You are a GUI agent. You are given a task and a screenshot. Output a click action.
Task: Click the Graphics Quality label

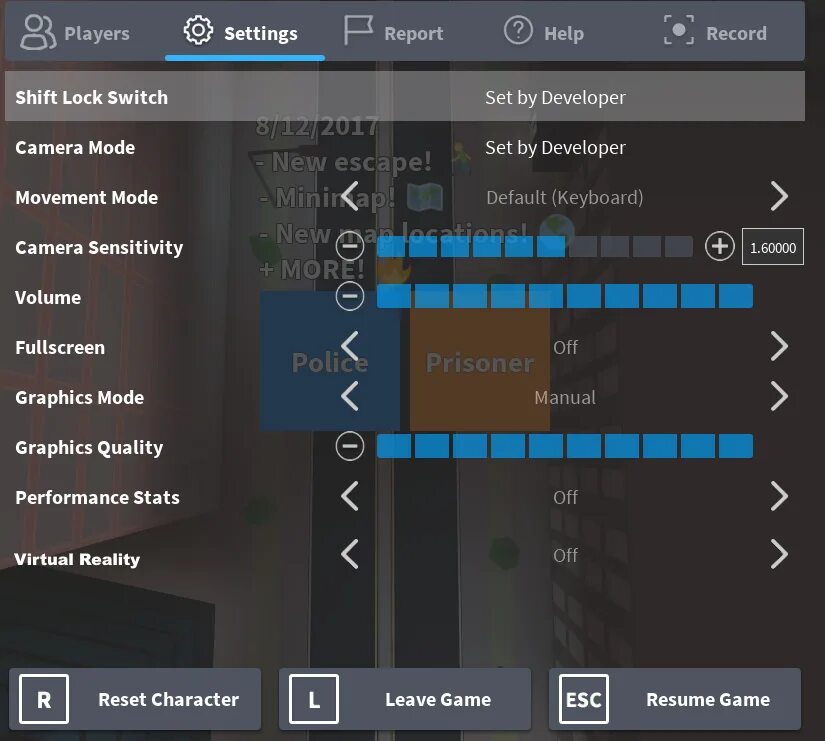pos(89,447)
